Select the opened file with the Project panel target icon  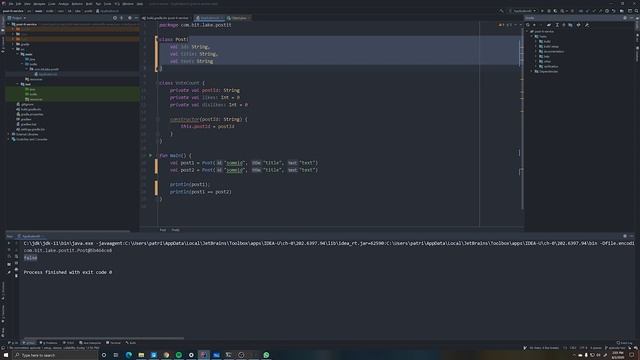point(115,18)
